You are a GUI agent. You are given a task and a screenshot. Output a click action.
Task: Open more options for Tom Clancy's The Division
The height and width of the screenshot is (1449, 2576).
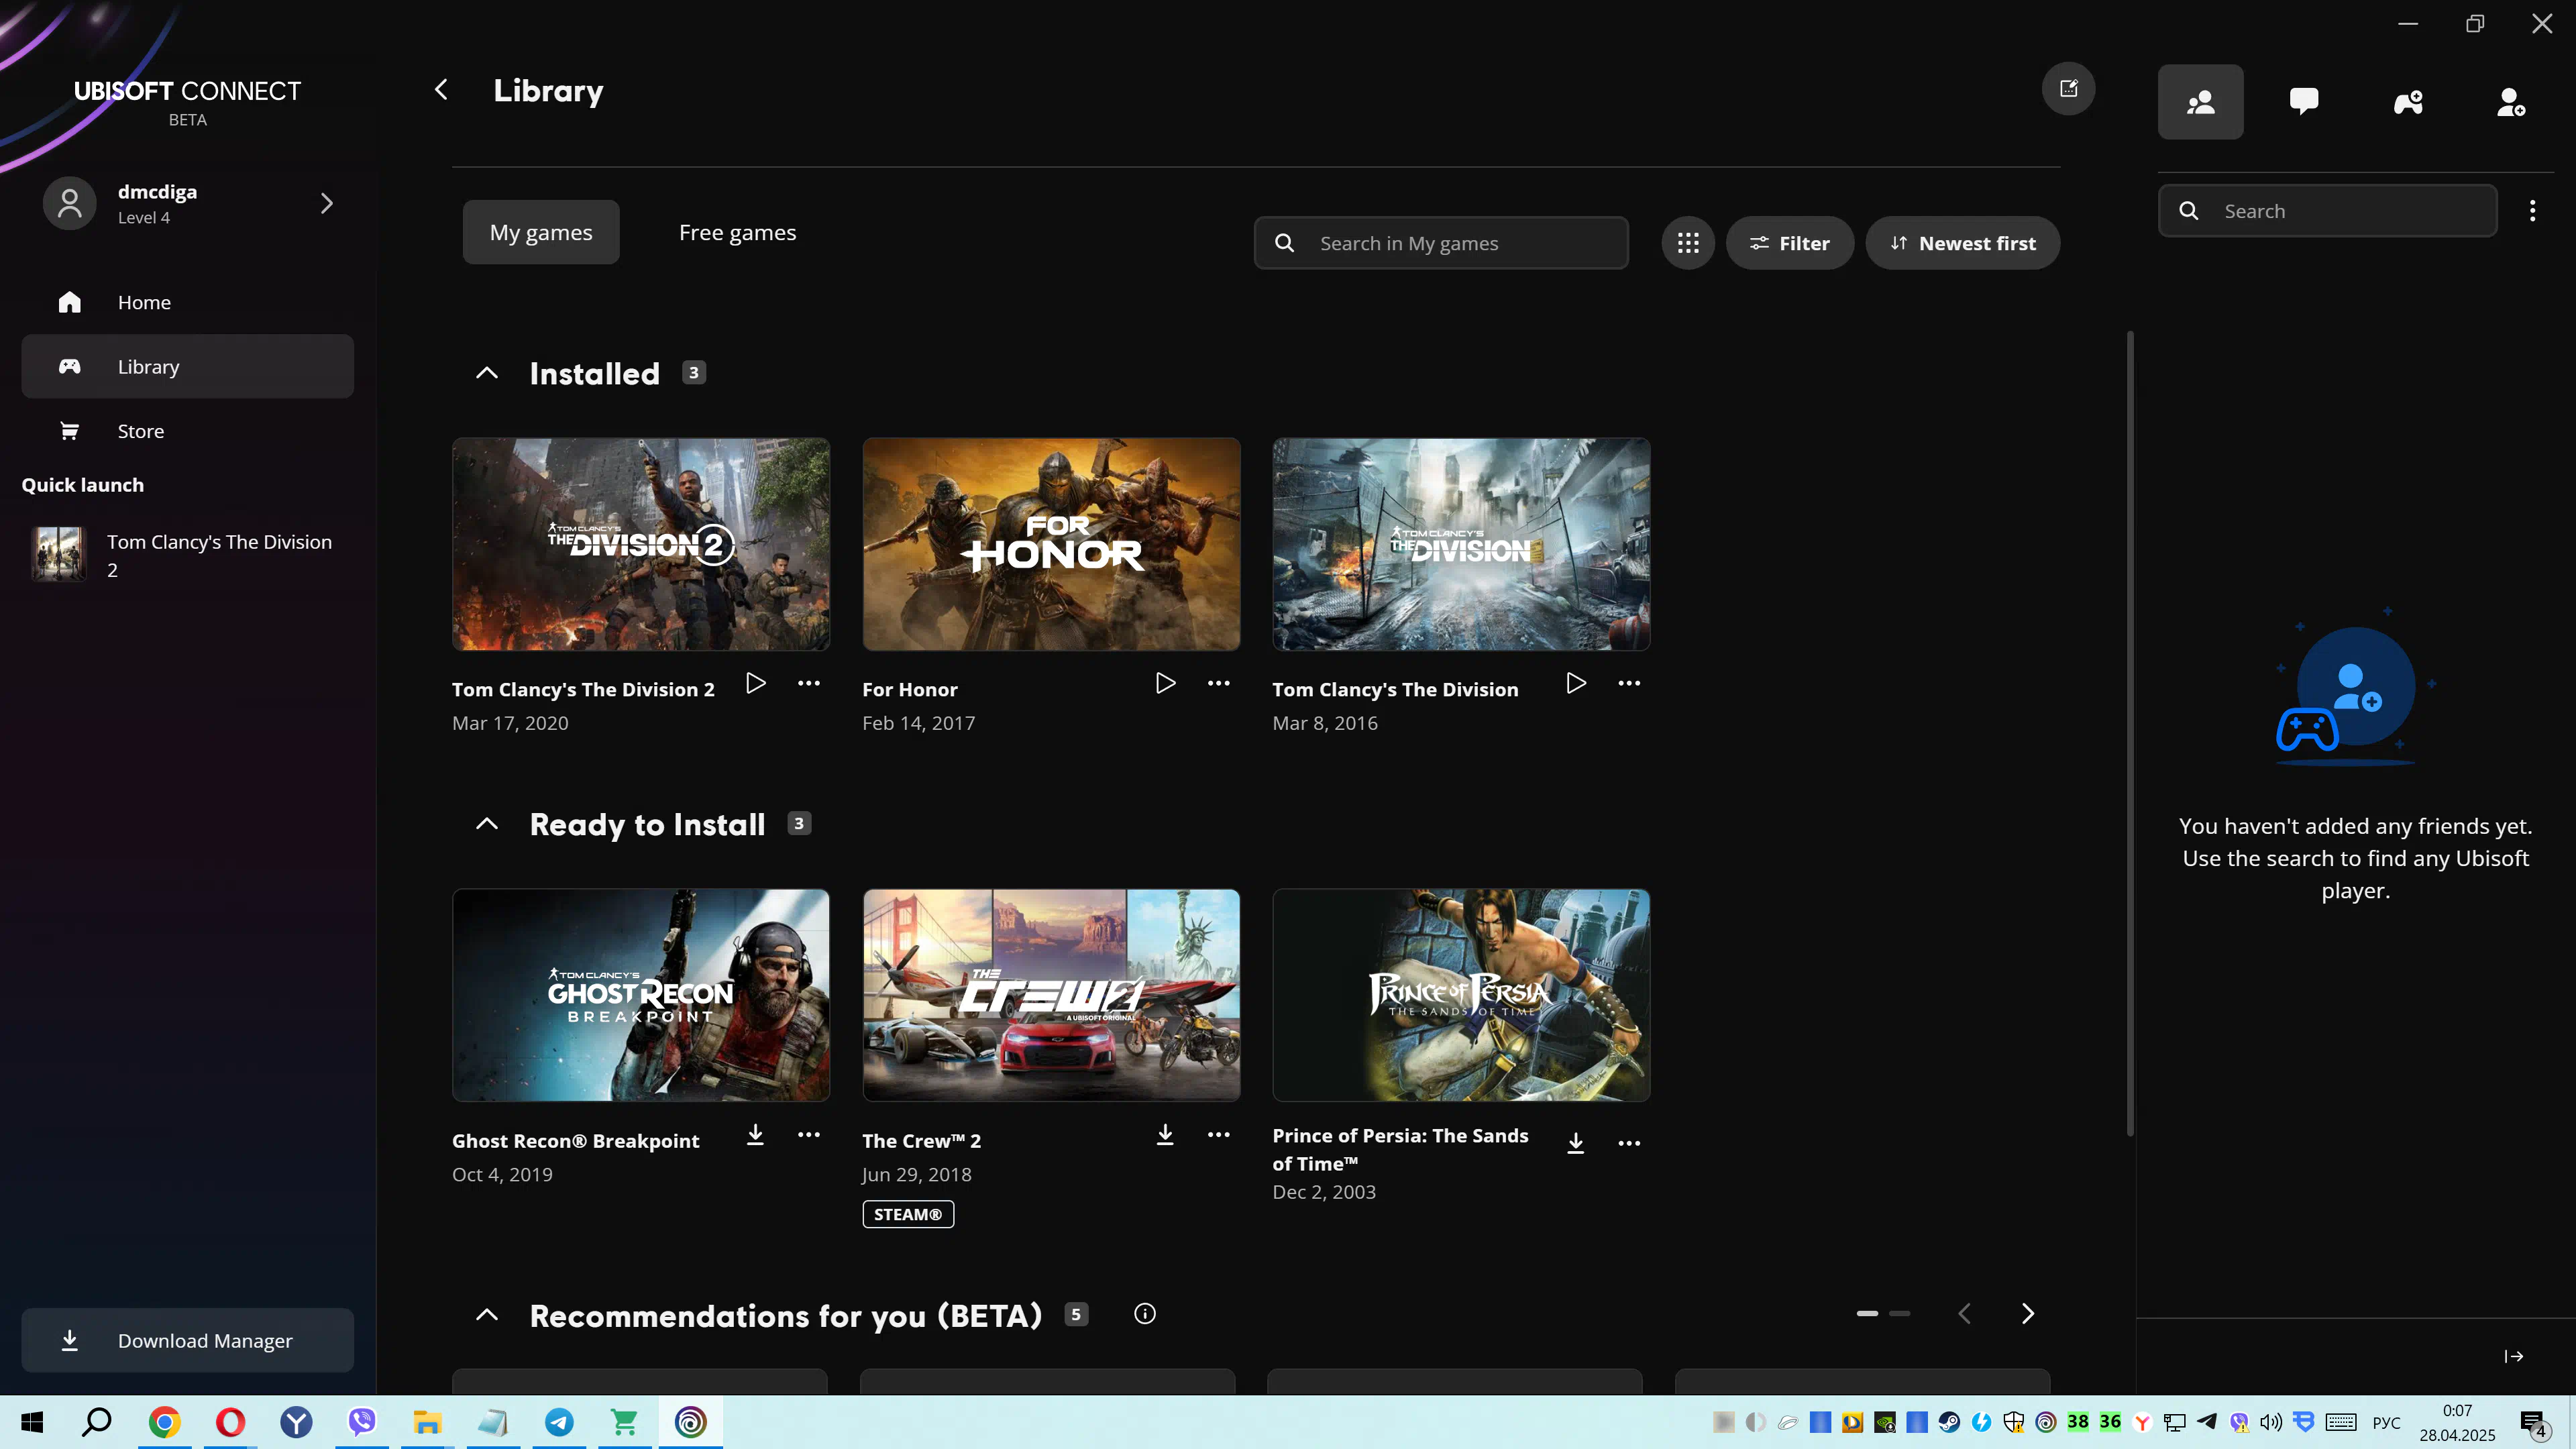pos(1629,683)
